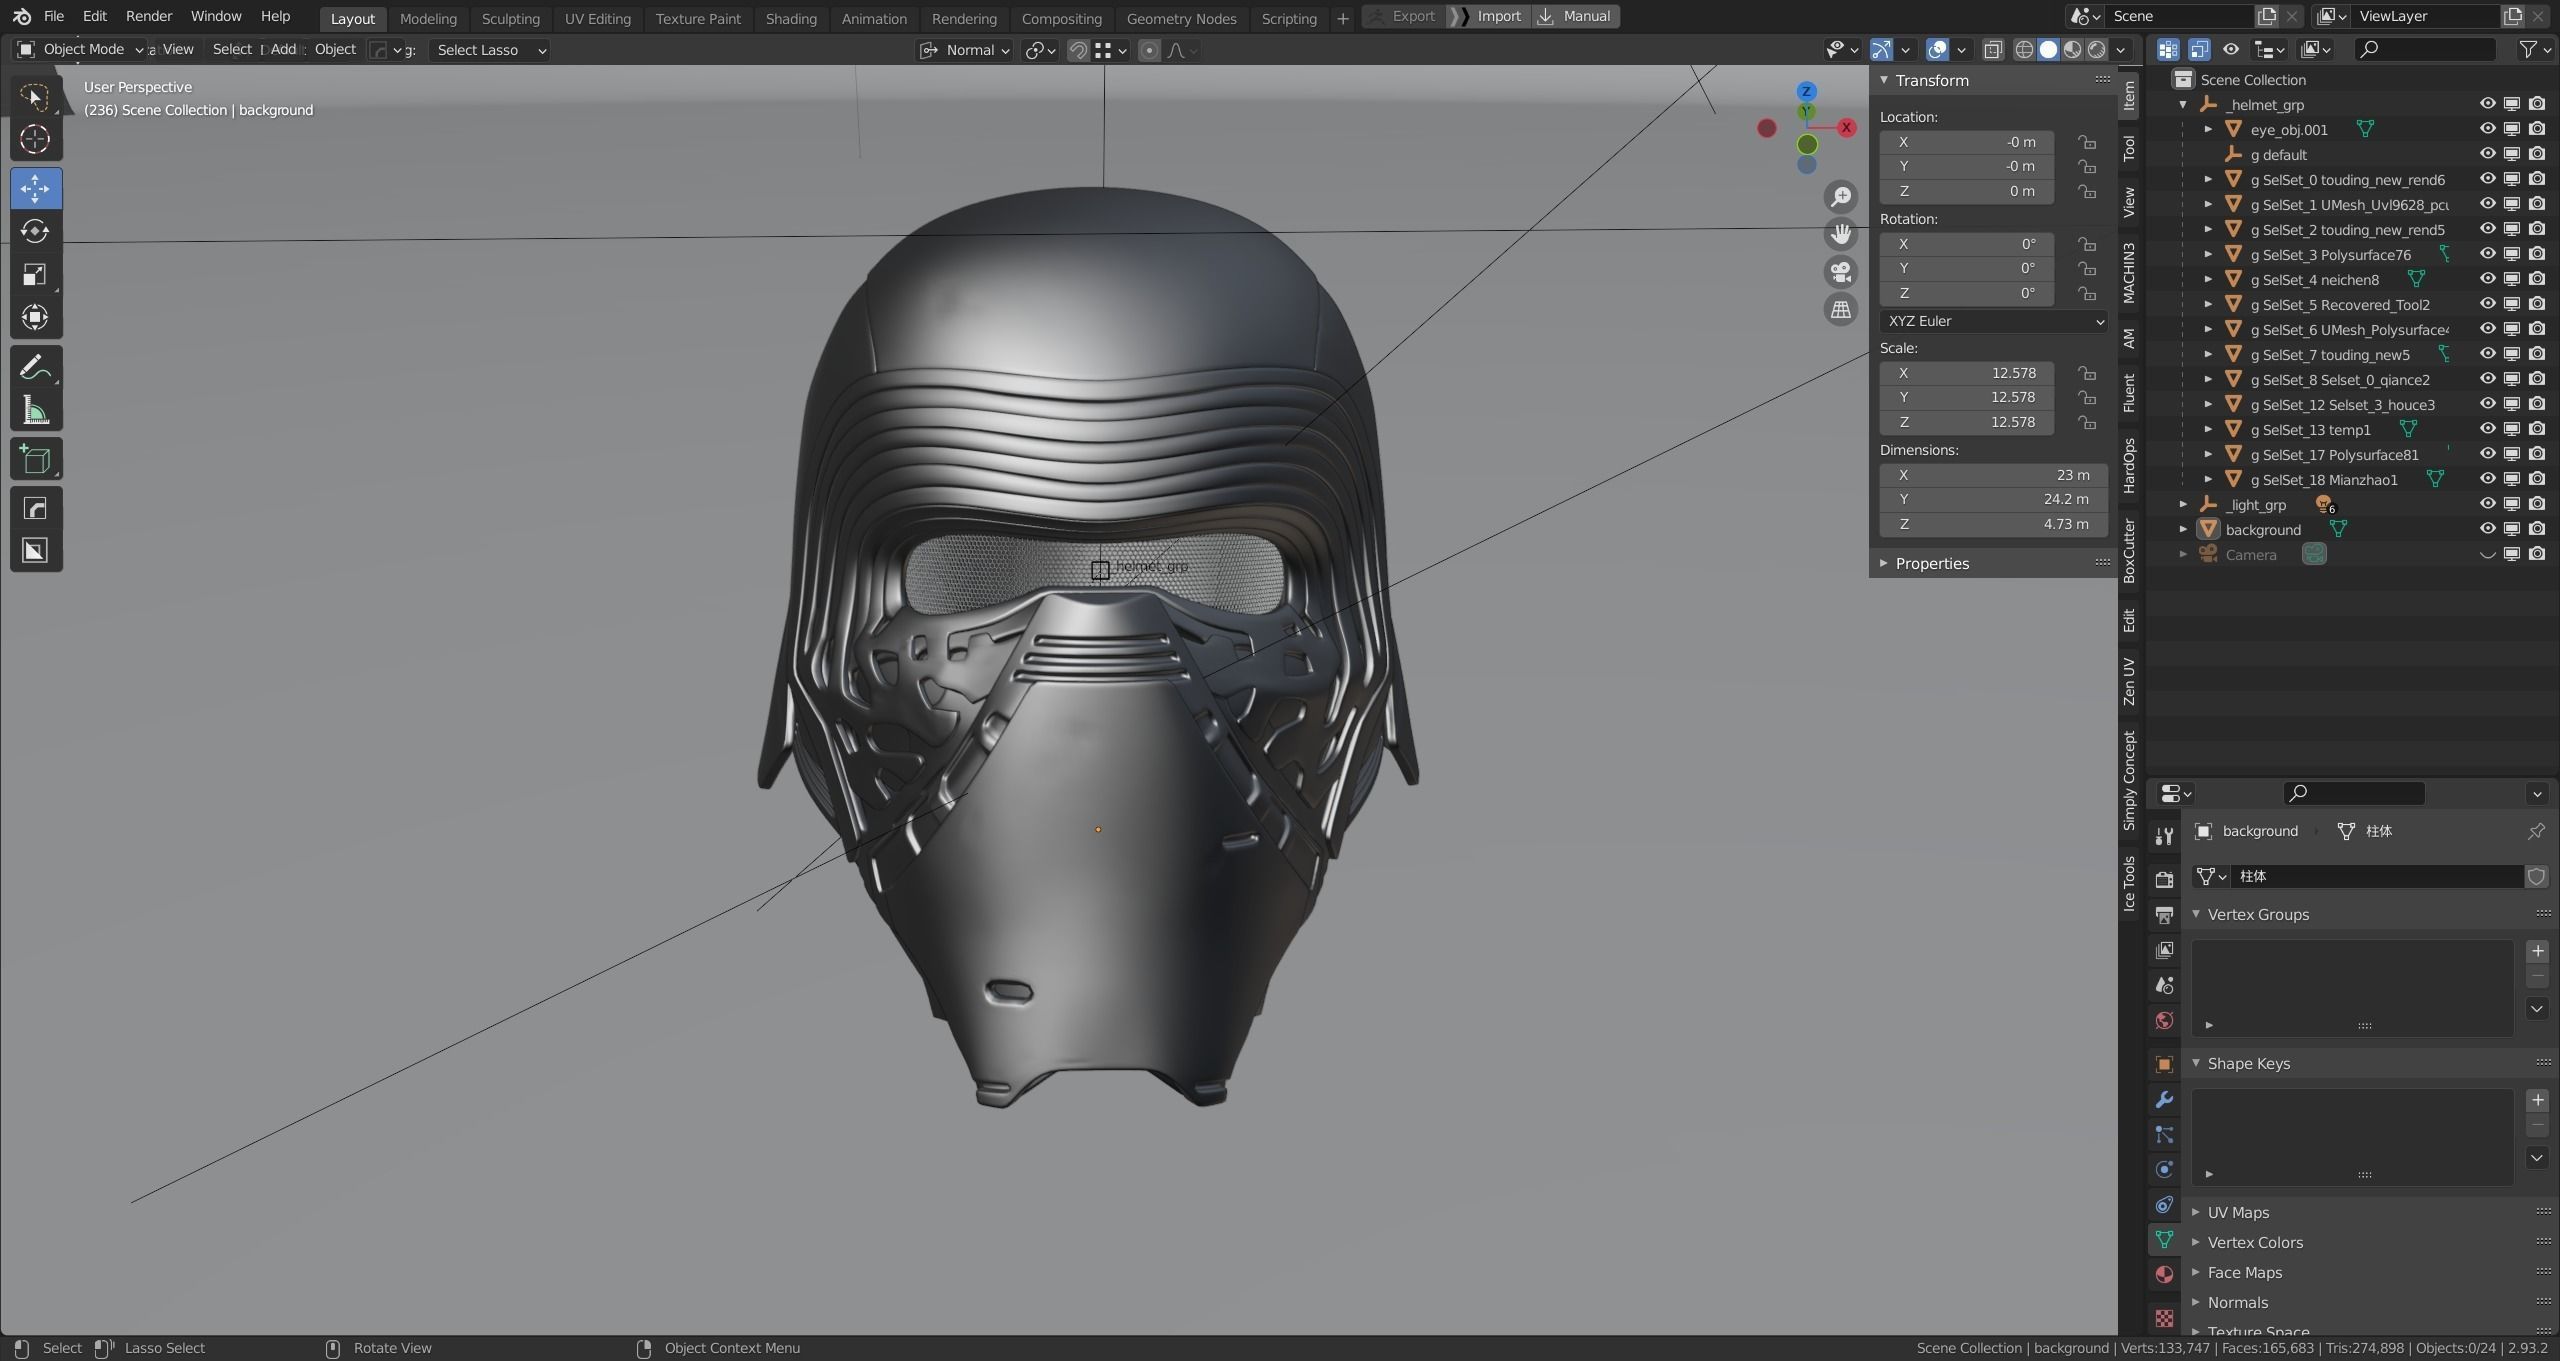Click the Export button

click(1404, 16)
